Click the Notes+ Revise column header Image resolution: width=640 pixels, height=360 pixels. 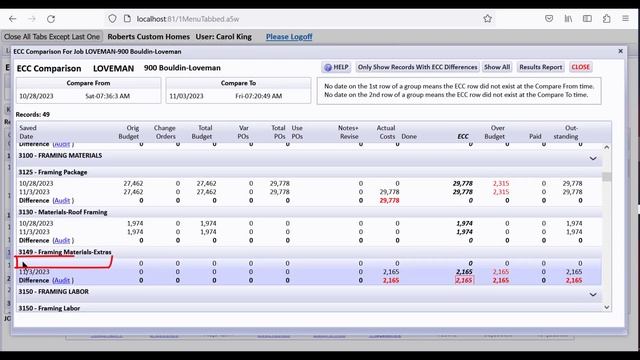click(348, 132)
